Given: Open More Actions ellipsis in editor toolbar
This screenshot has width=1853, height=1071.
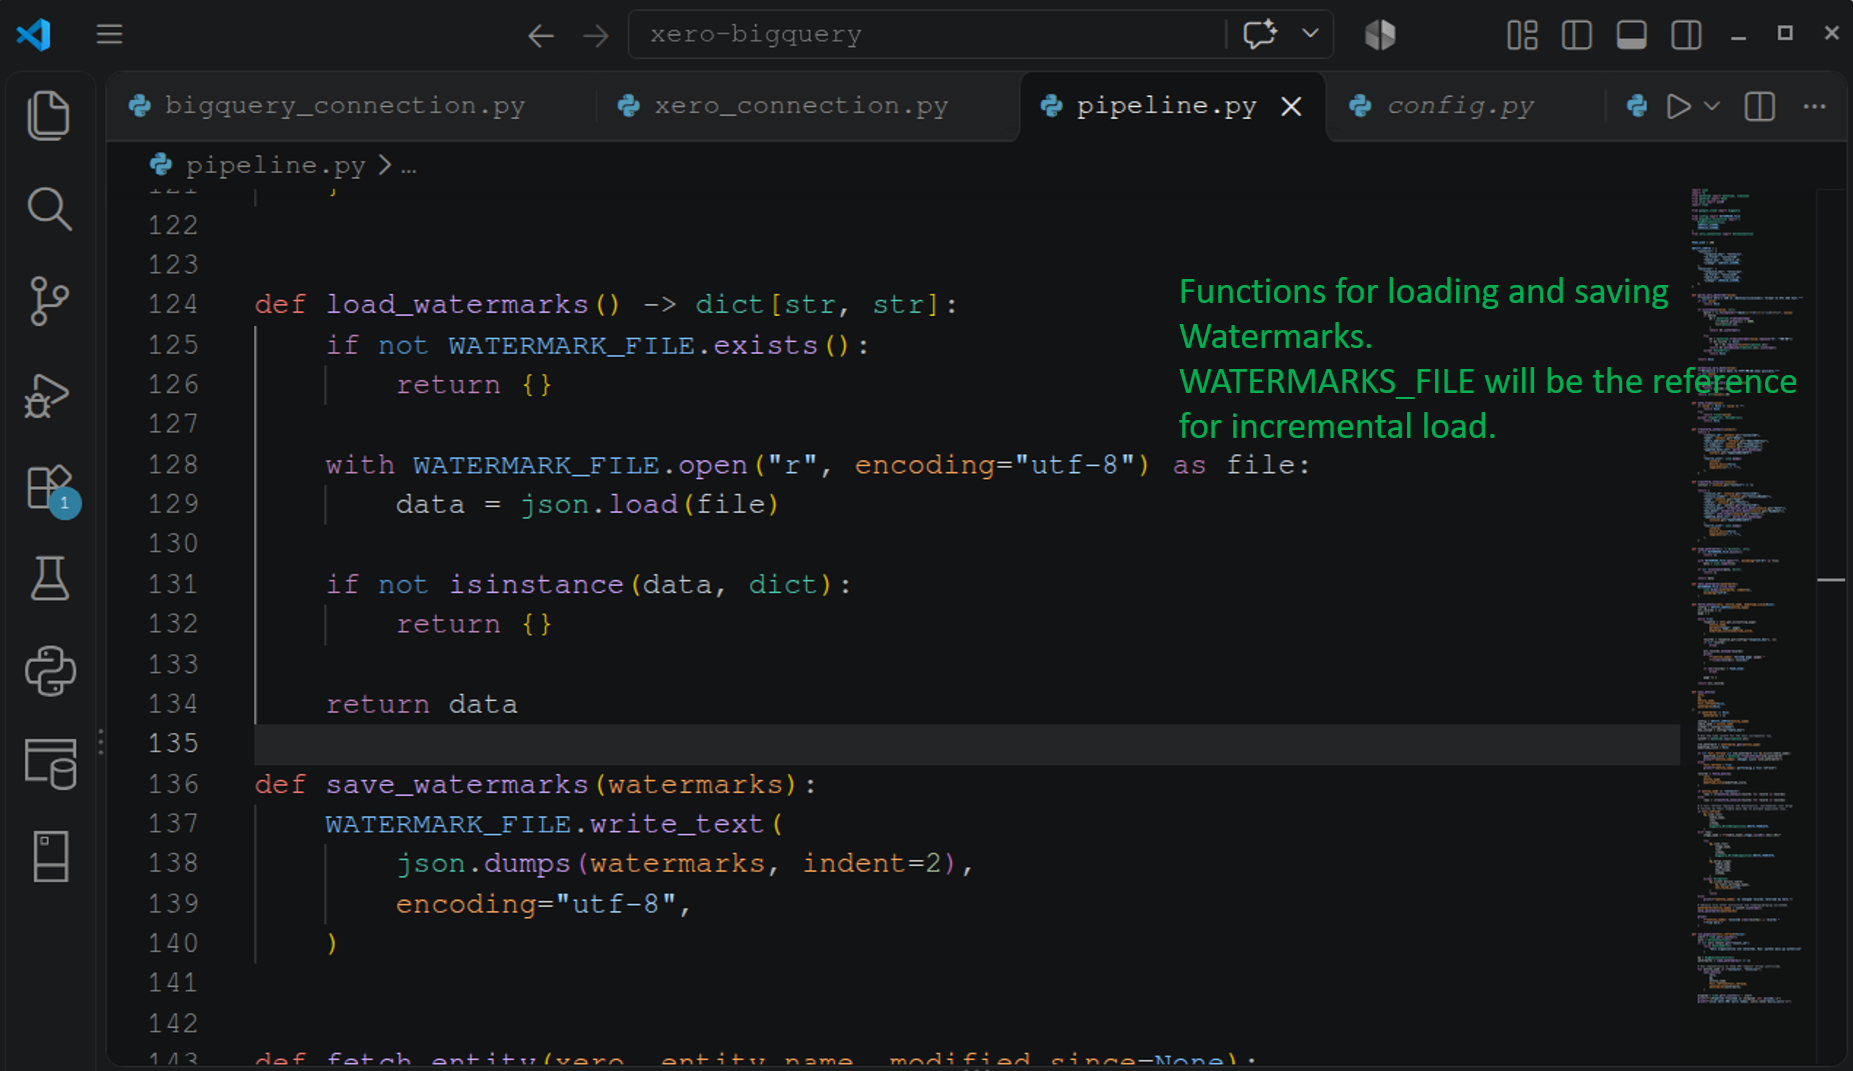Looking at the screenshot, I should coord(1814,106).
